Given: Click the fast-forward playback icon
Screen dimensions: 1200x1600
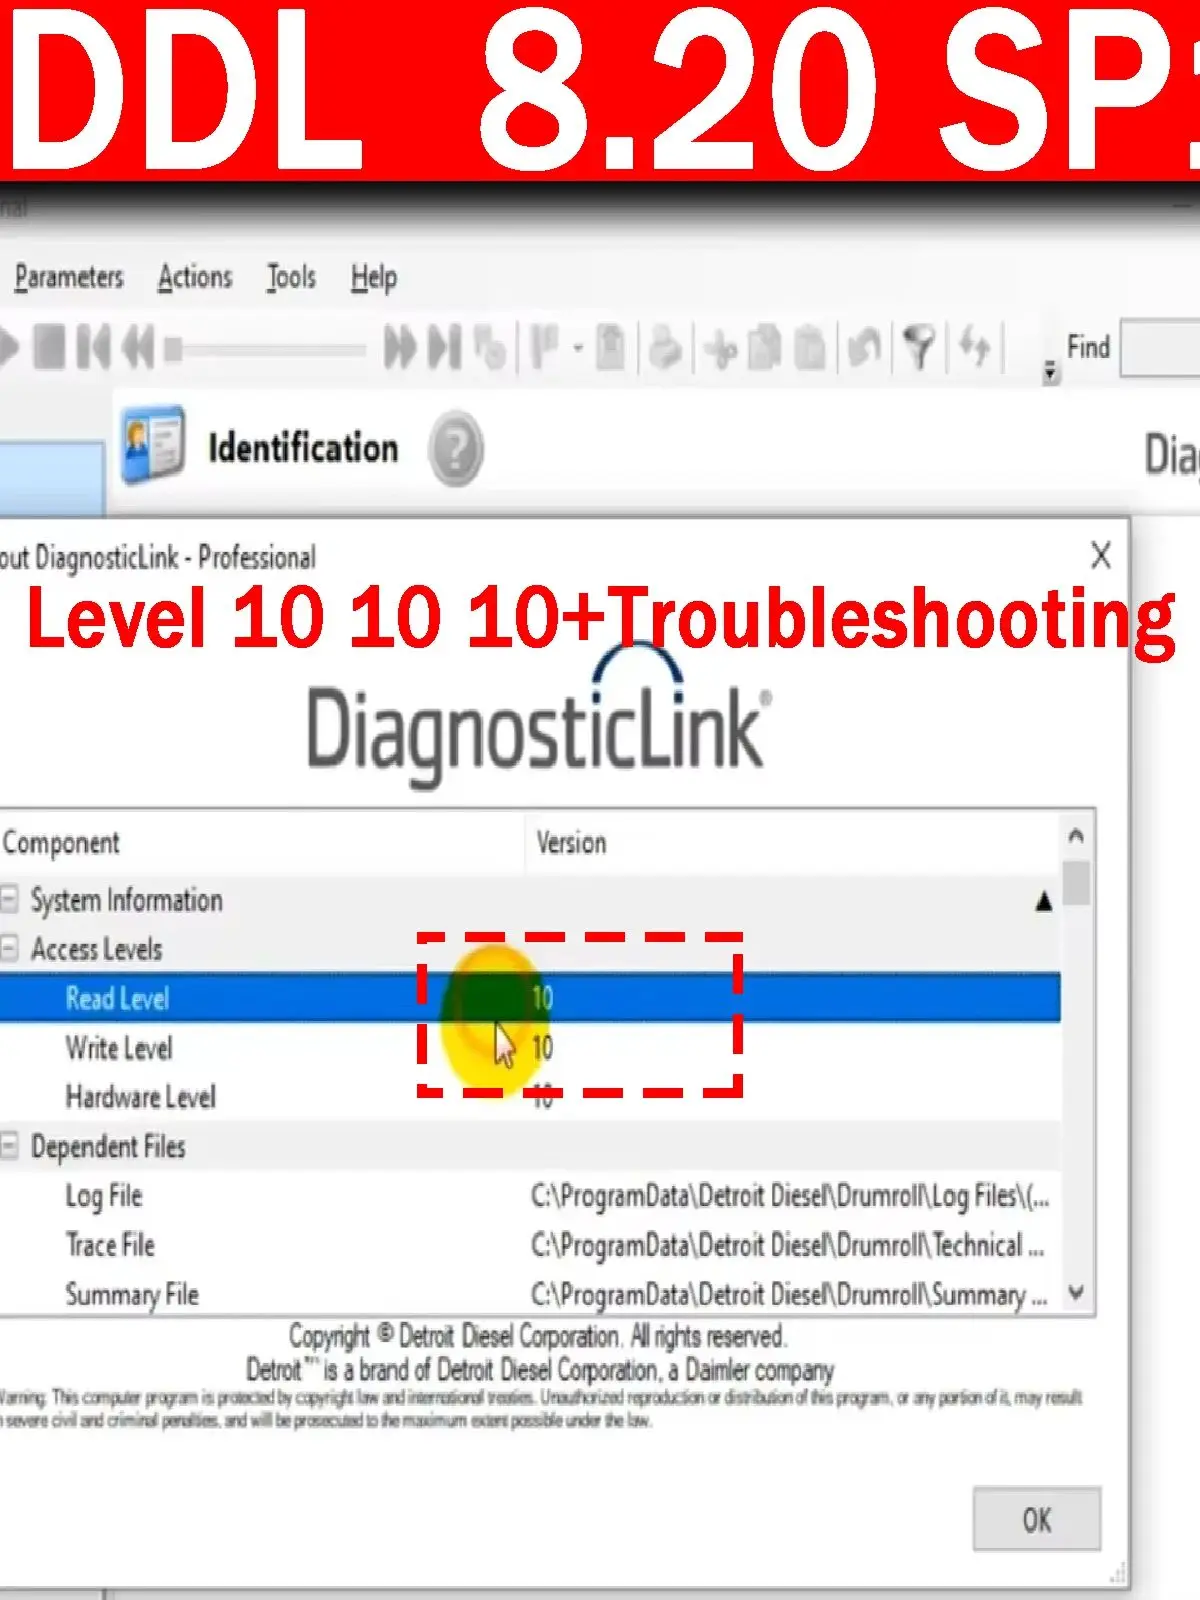Looking at the screenshot, I should point(400,348).
